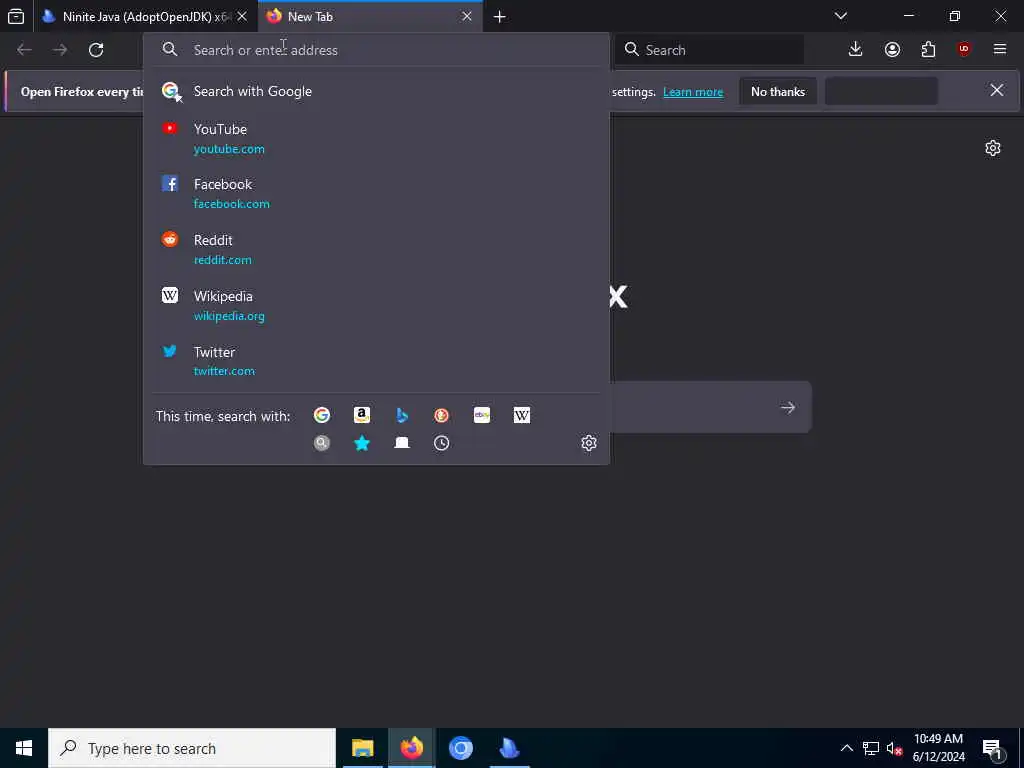Search in History clock icon
Viewport: 1024px width, 768px height.
(x=441, y=443)
